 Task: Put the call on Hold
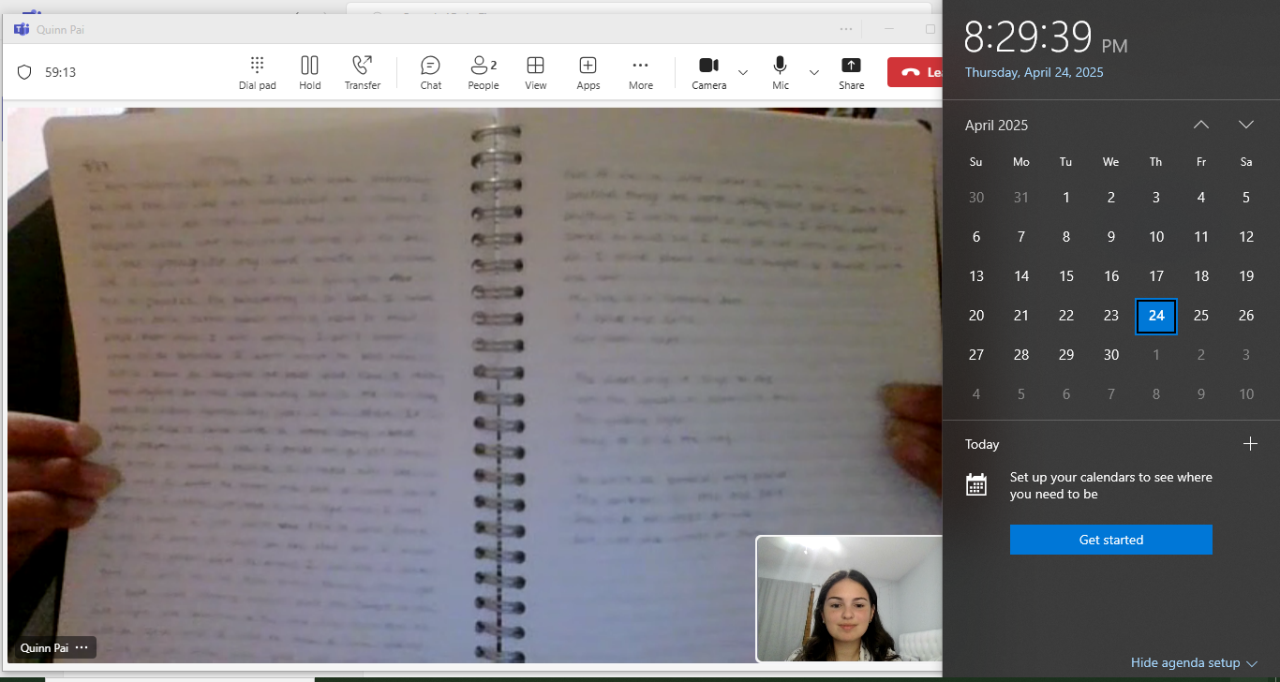310,72
